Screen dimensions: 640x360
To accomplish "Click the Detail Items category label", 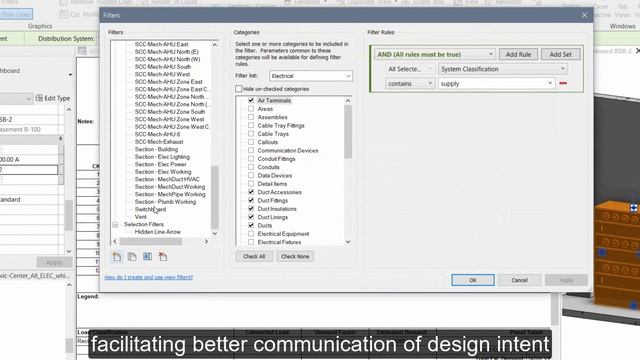I will [x=272, y=184].
